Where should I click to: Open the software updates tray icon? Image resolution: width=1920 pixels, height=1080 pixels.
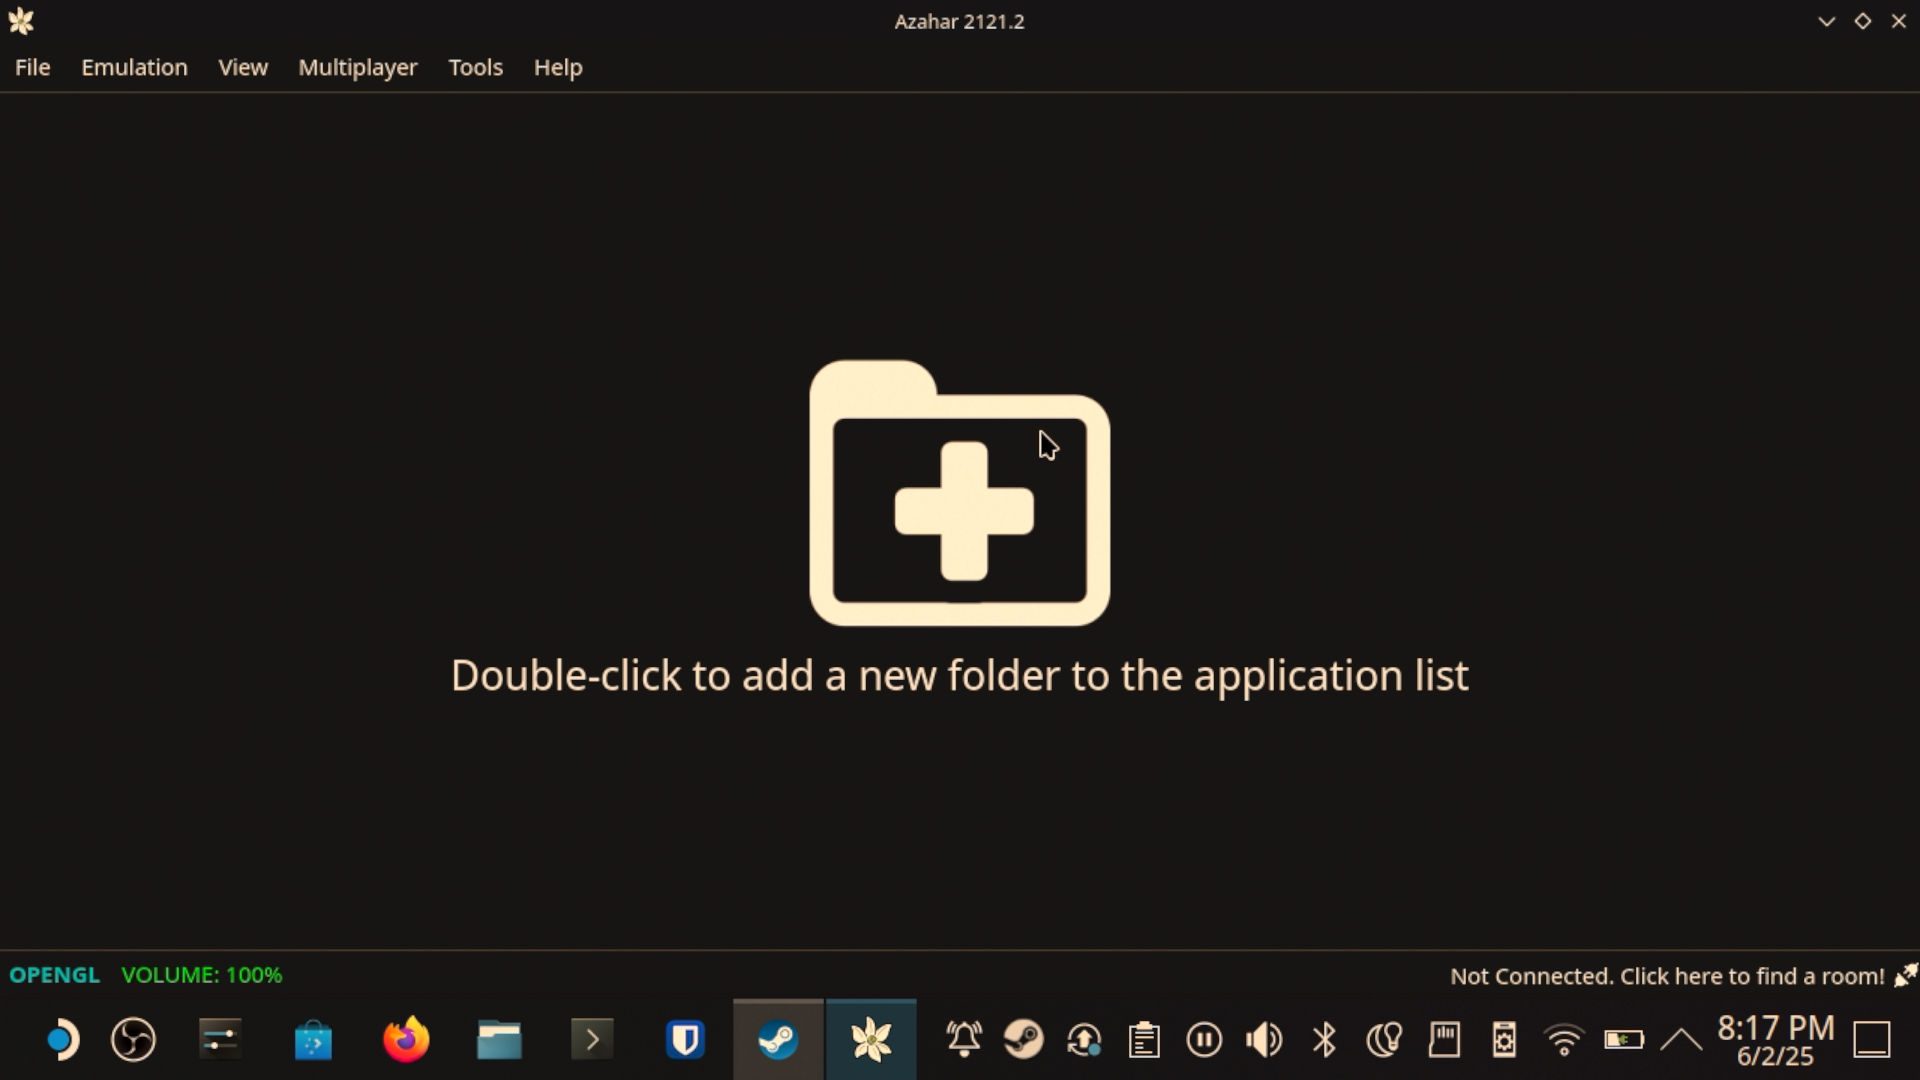coord(1084,1040)
